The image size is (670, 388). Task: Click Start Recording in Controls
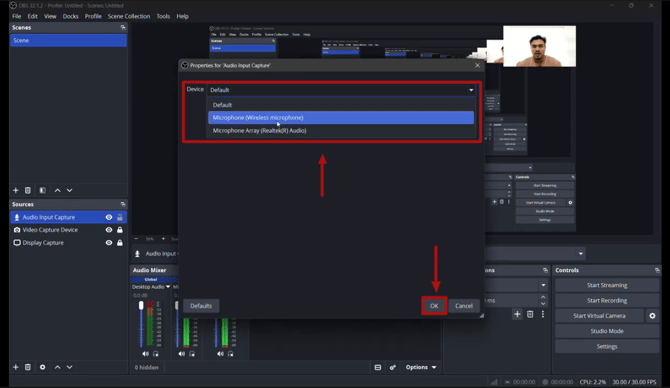pyautogui.click(x=607, y=300)
